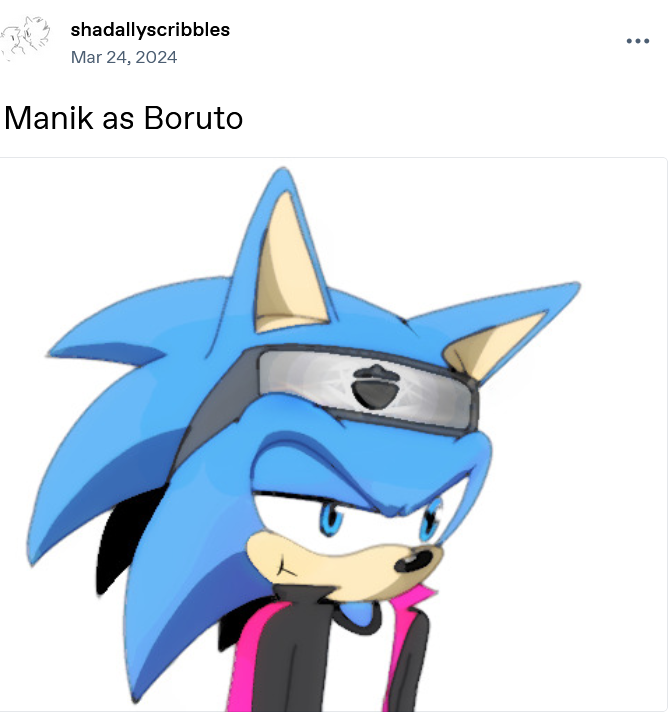Click the character's left blue eye
Viewport: 671px width, 722px height.
pos(331,518)
